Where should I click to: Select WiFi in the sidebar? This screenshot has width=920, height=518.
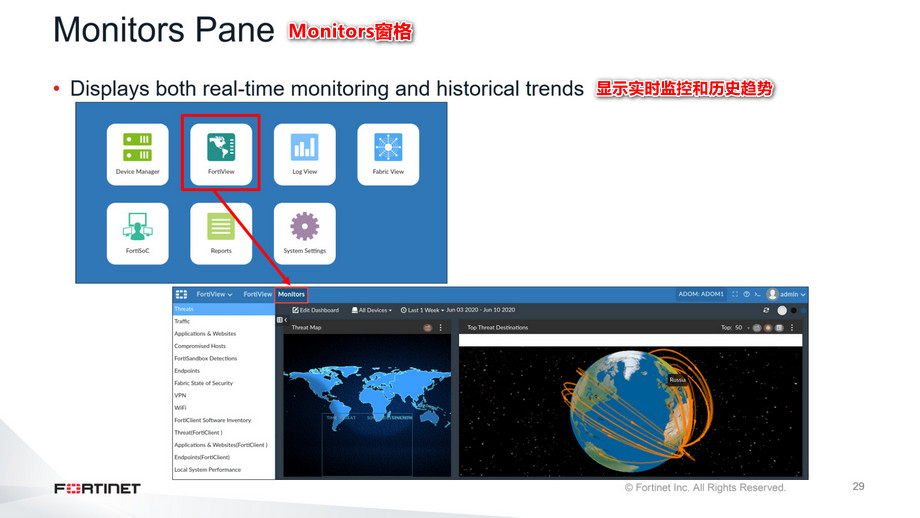tap(224, 408)
